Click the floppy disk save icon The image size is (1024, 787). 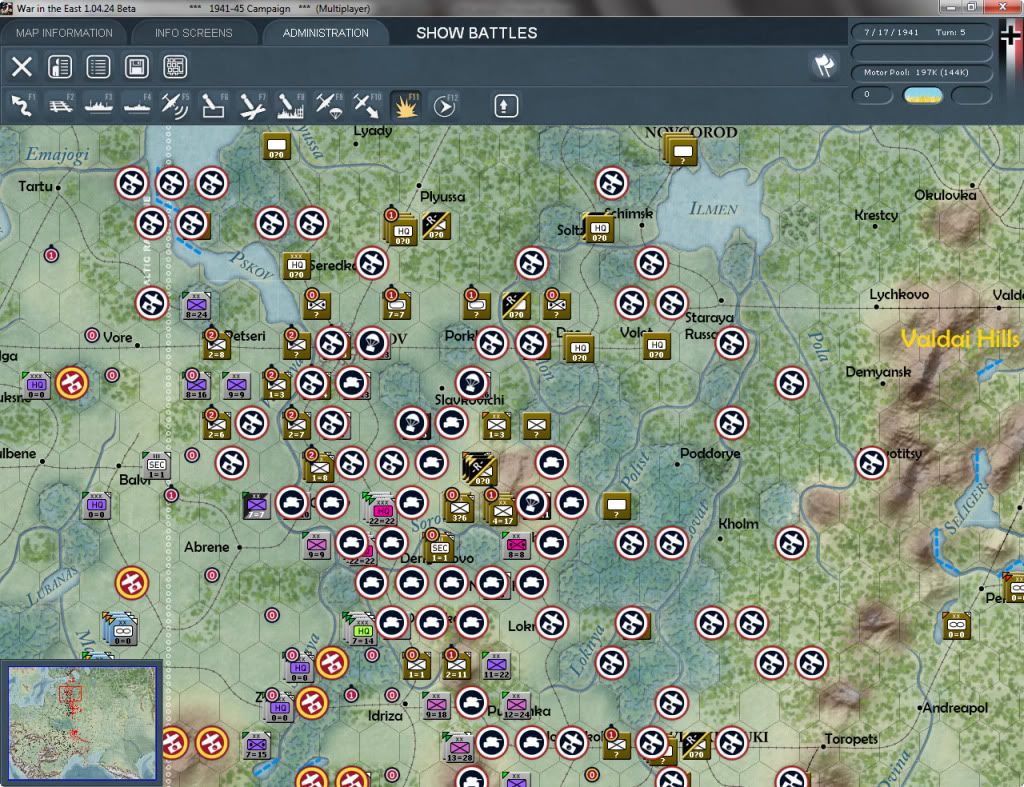pos(136,67)
